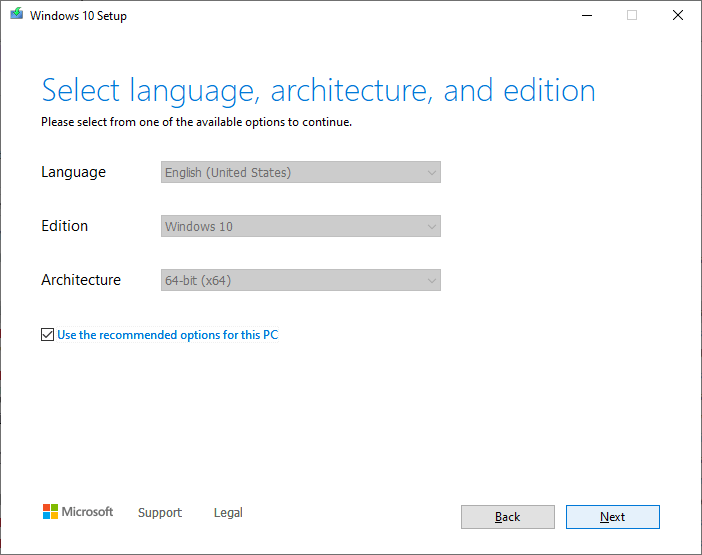Close the Windows 10 Setup window
The width and height of the screenshot is (702, 555).
coord(678,15)
